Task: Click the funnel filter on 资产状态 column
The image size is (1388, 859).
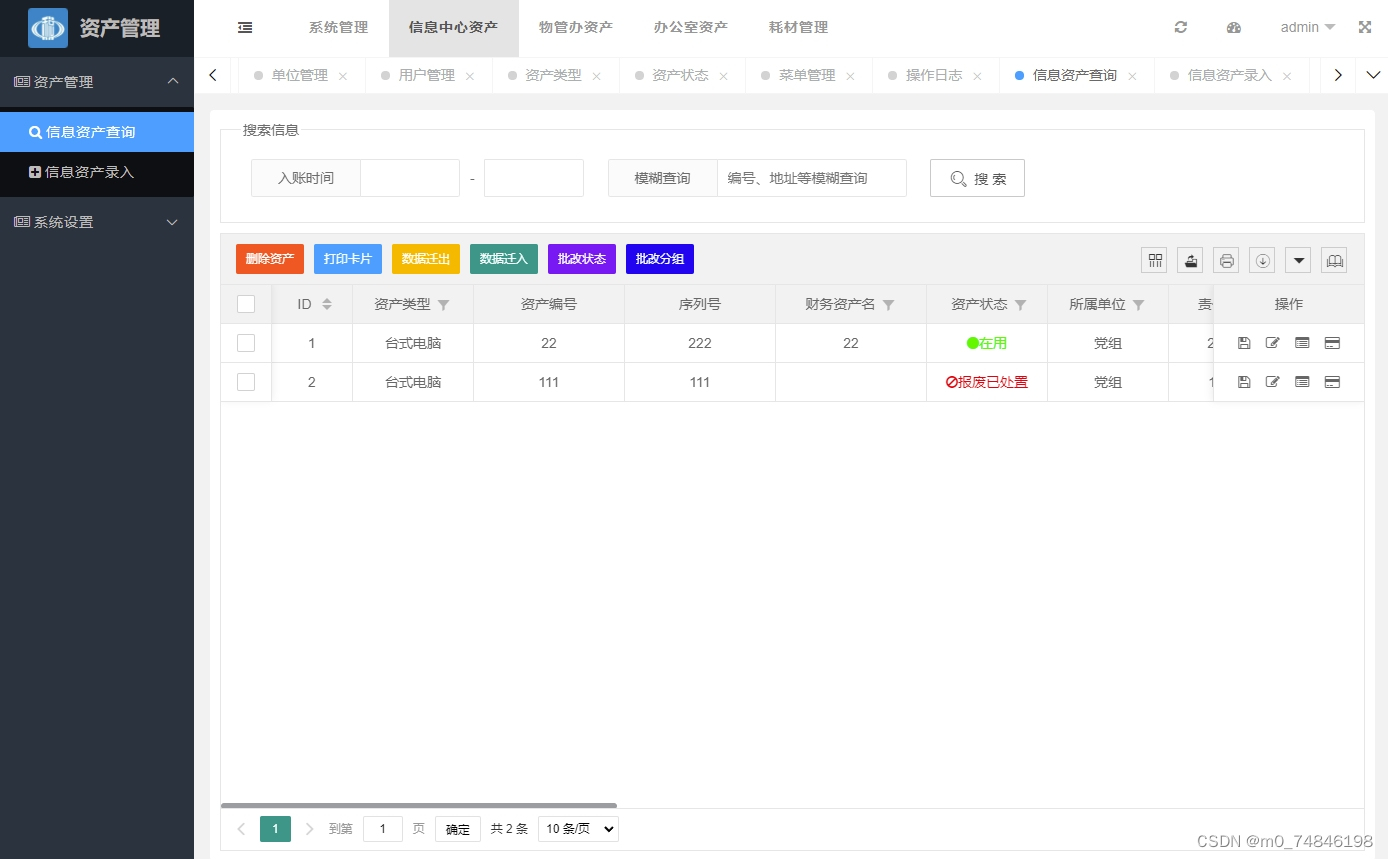Action: point(1020,305)
